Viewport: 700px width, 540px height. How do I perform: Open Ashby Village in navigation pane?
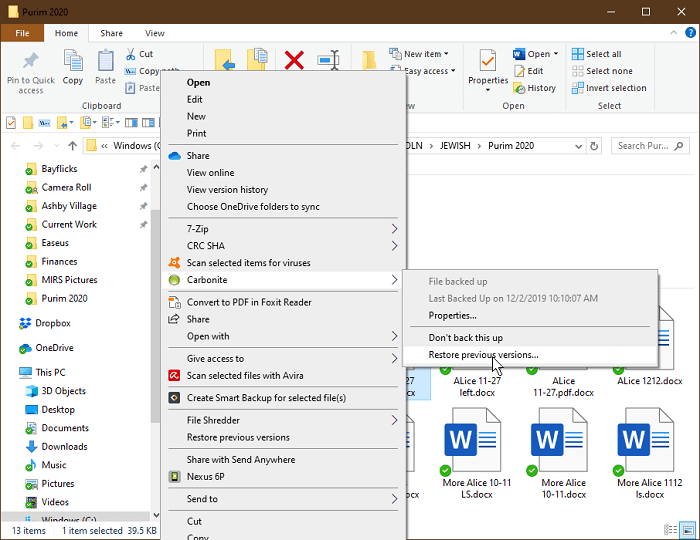69,206
